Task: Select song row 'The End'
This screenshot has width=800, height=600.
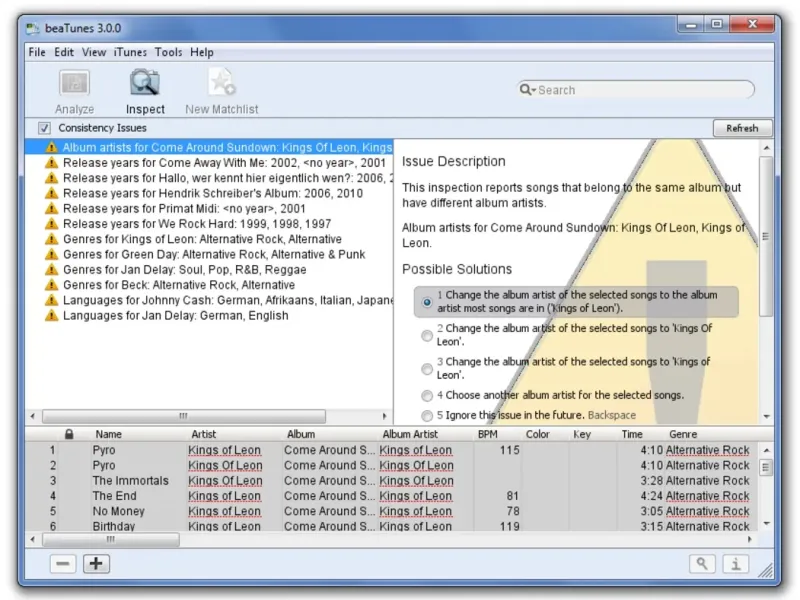Action: tap(392, 496)
